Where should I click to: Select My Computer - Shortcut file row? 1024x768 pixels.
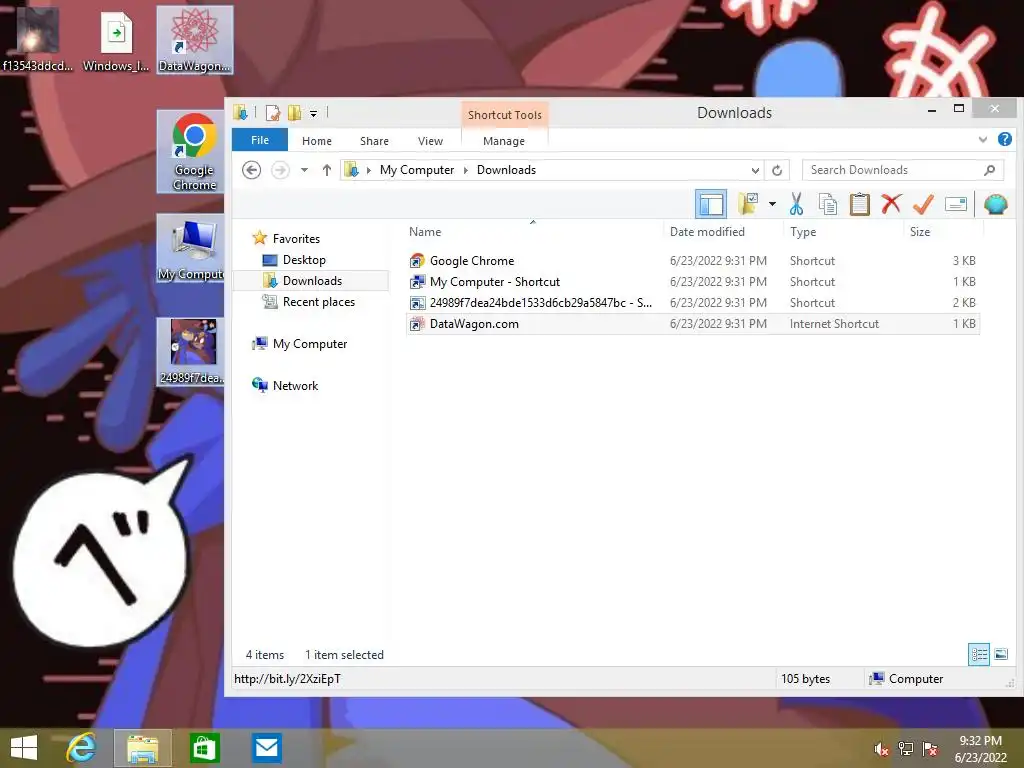(692, 281)
